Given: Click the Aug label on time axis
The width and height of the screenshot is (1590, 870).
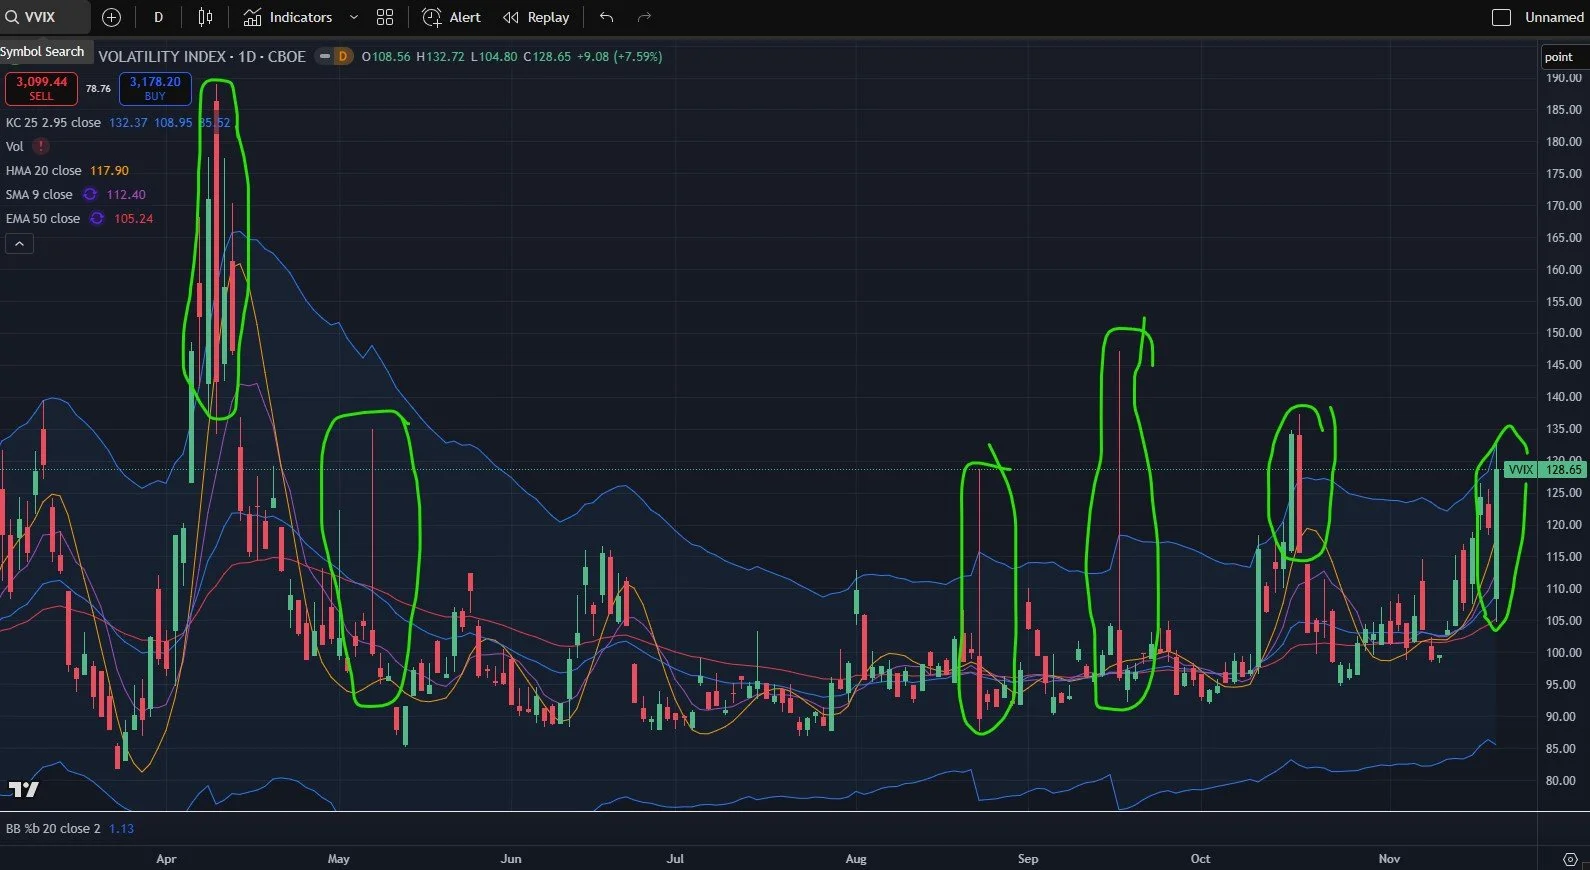Looking at the screenshot, I should 856,859.
